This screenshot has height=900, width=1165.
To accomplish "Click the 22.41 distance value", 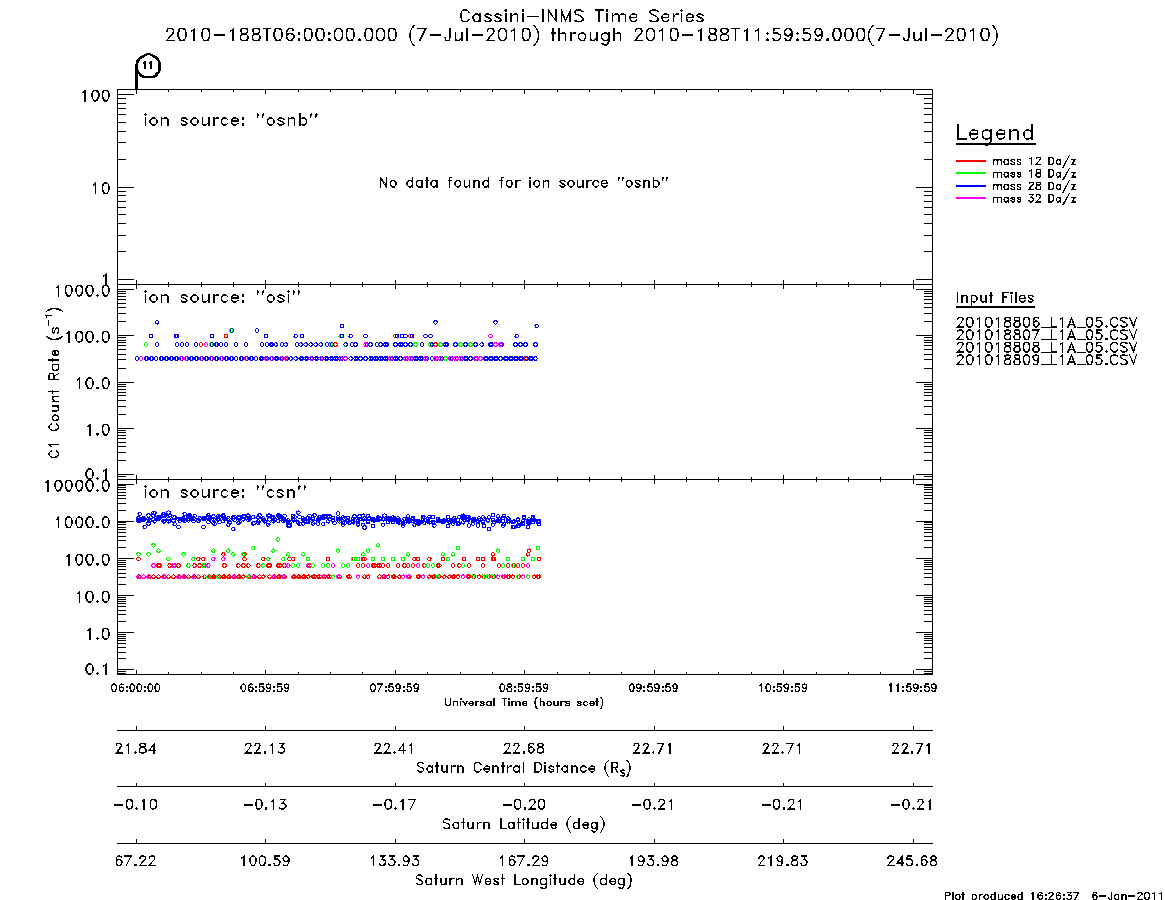I will click(394, 748).
